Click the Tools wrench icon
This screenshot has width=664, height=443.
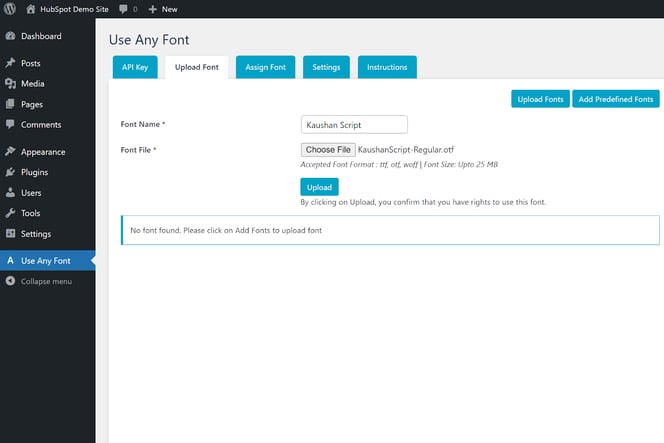click(x=11, y=213)
